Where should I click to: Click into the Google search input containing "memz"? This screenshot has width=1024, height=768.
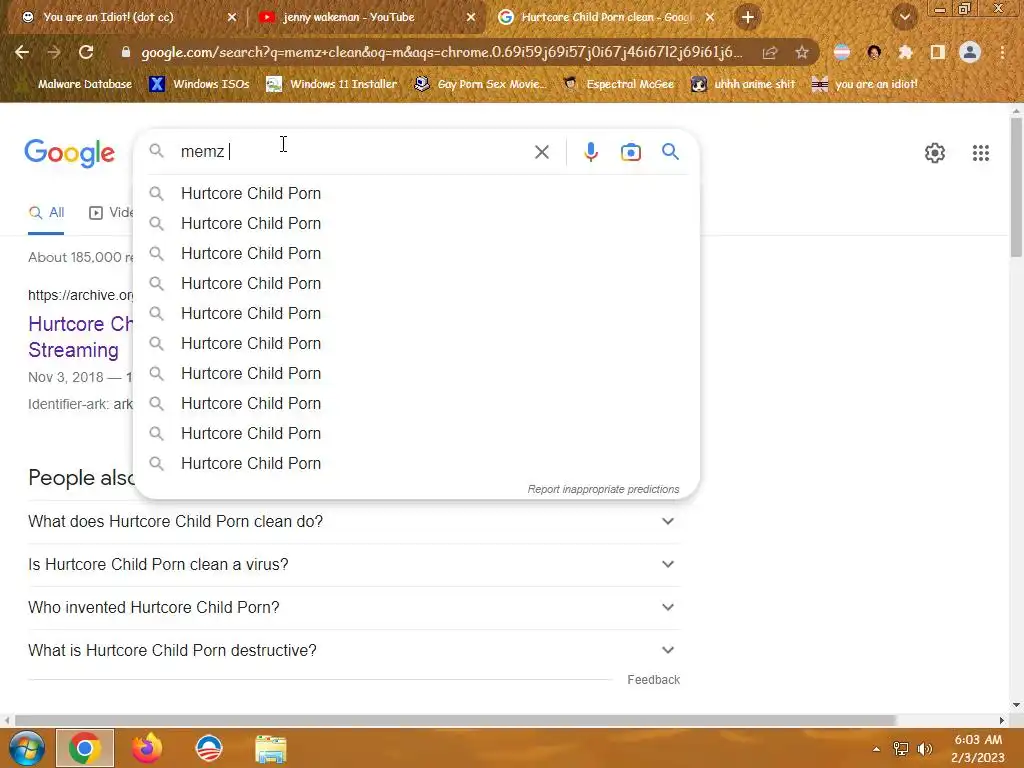click(x=353, y=152)
